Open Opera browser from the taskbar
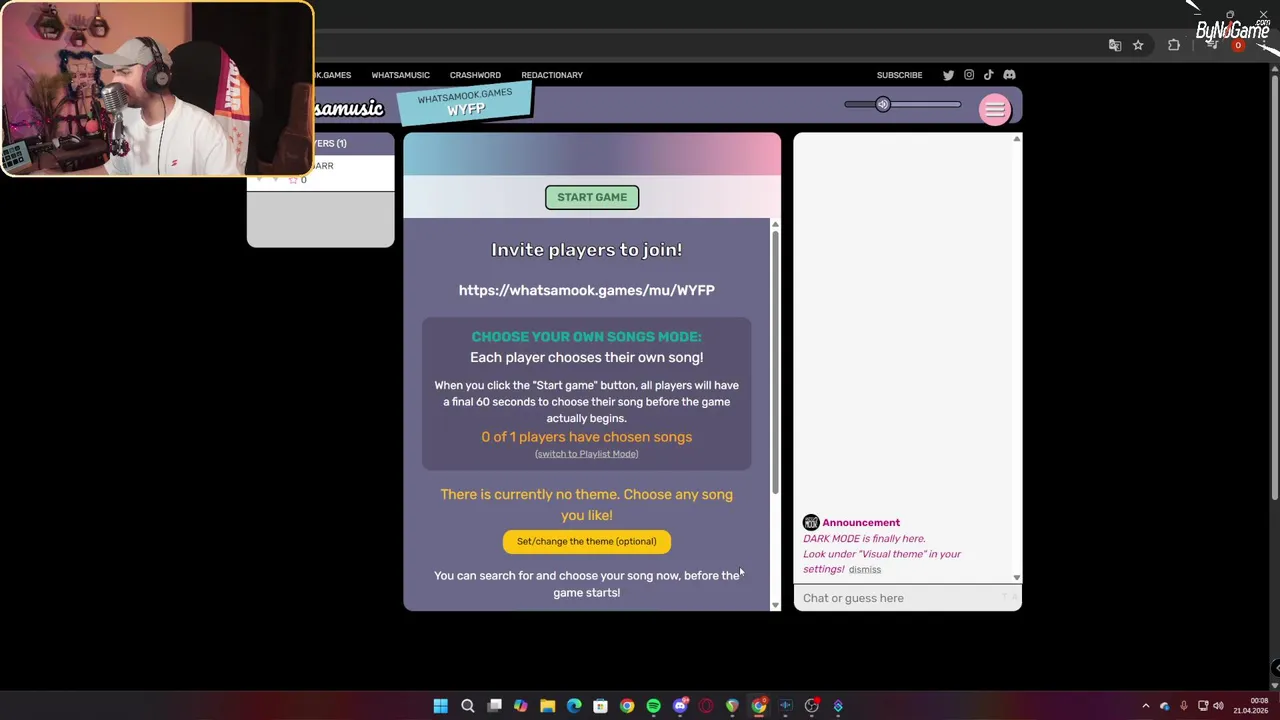Screen dimensions: 1280x720 coord(706,706)
